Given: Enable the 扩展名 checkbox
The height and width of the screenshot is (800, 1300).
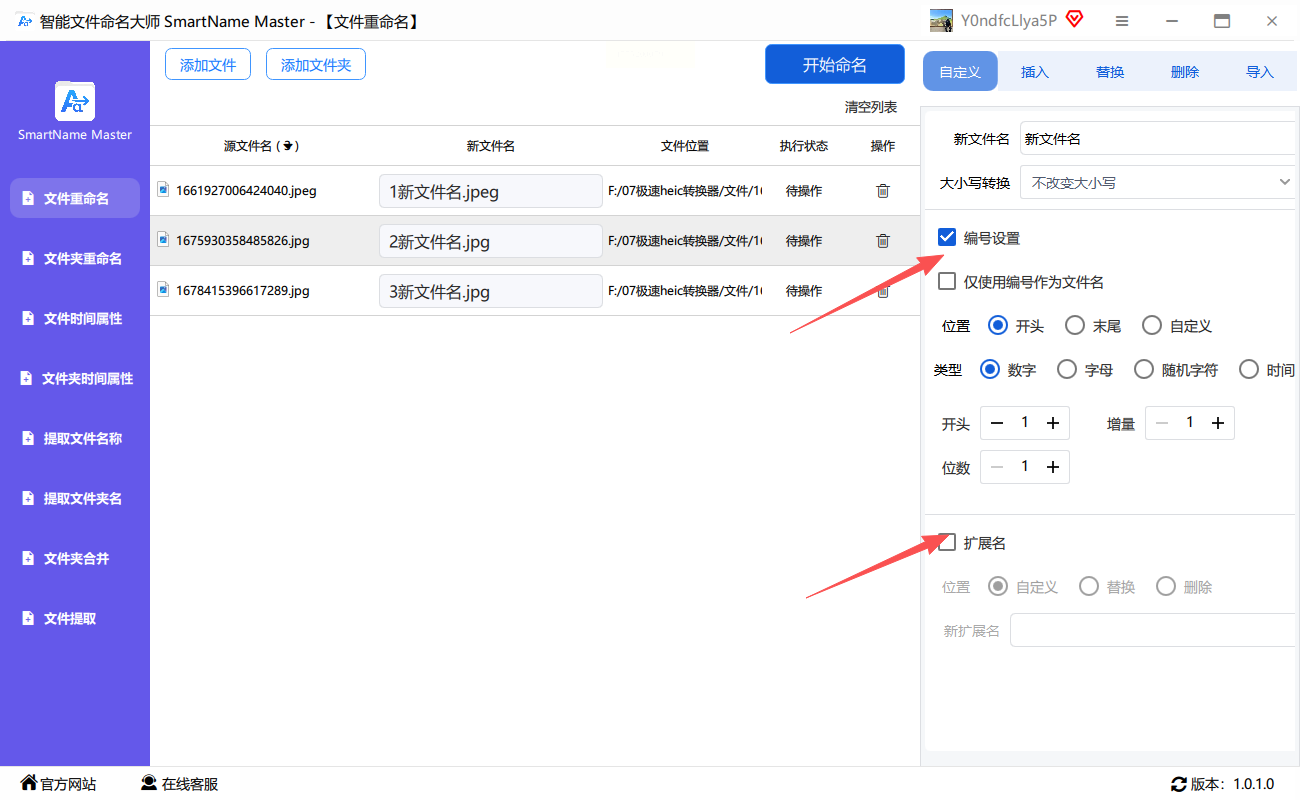Looking at the screenshot, I should point(947,542).
